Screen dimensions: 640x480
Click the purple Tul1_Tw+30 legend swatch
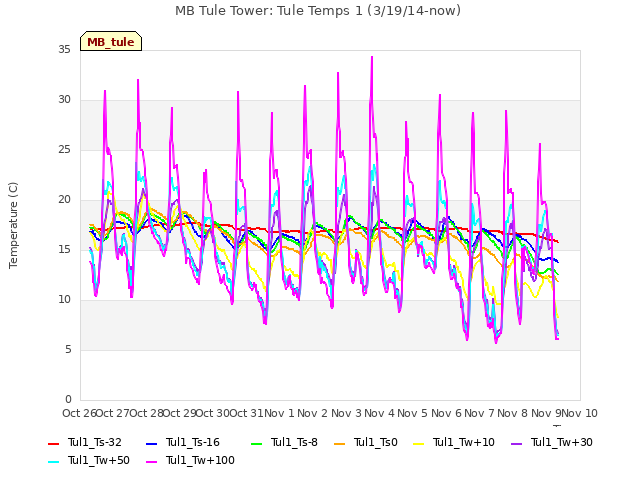[x=516, y=443]
